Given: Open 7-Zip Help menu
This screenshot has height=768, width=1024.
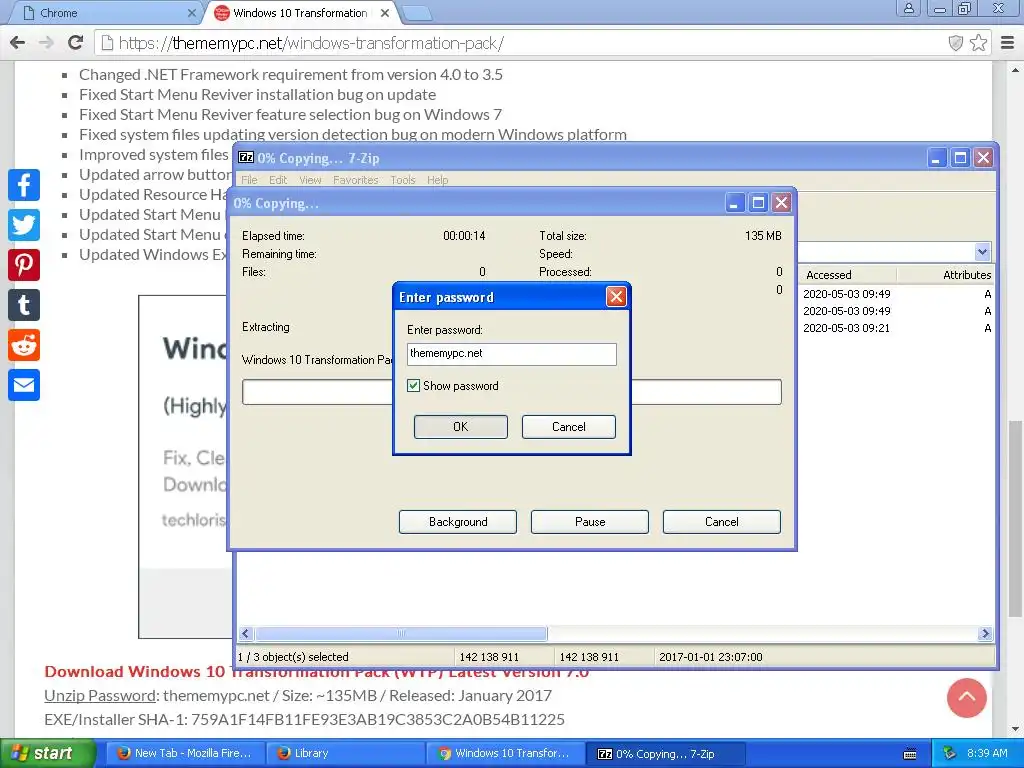Looking at the screenshot, I should 438,180.
